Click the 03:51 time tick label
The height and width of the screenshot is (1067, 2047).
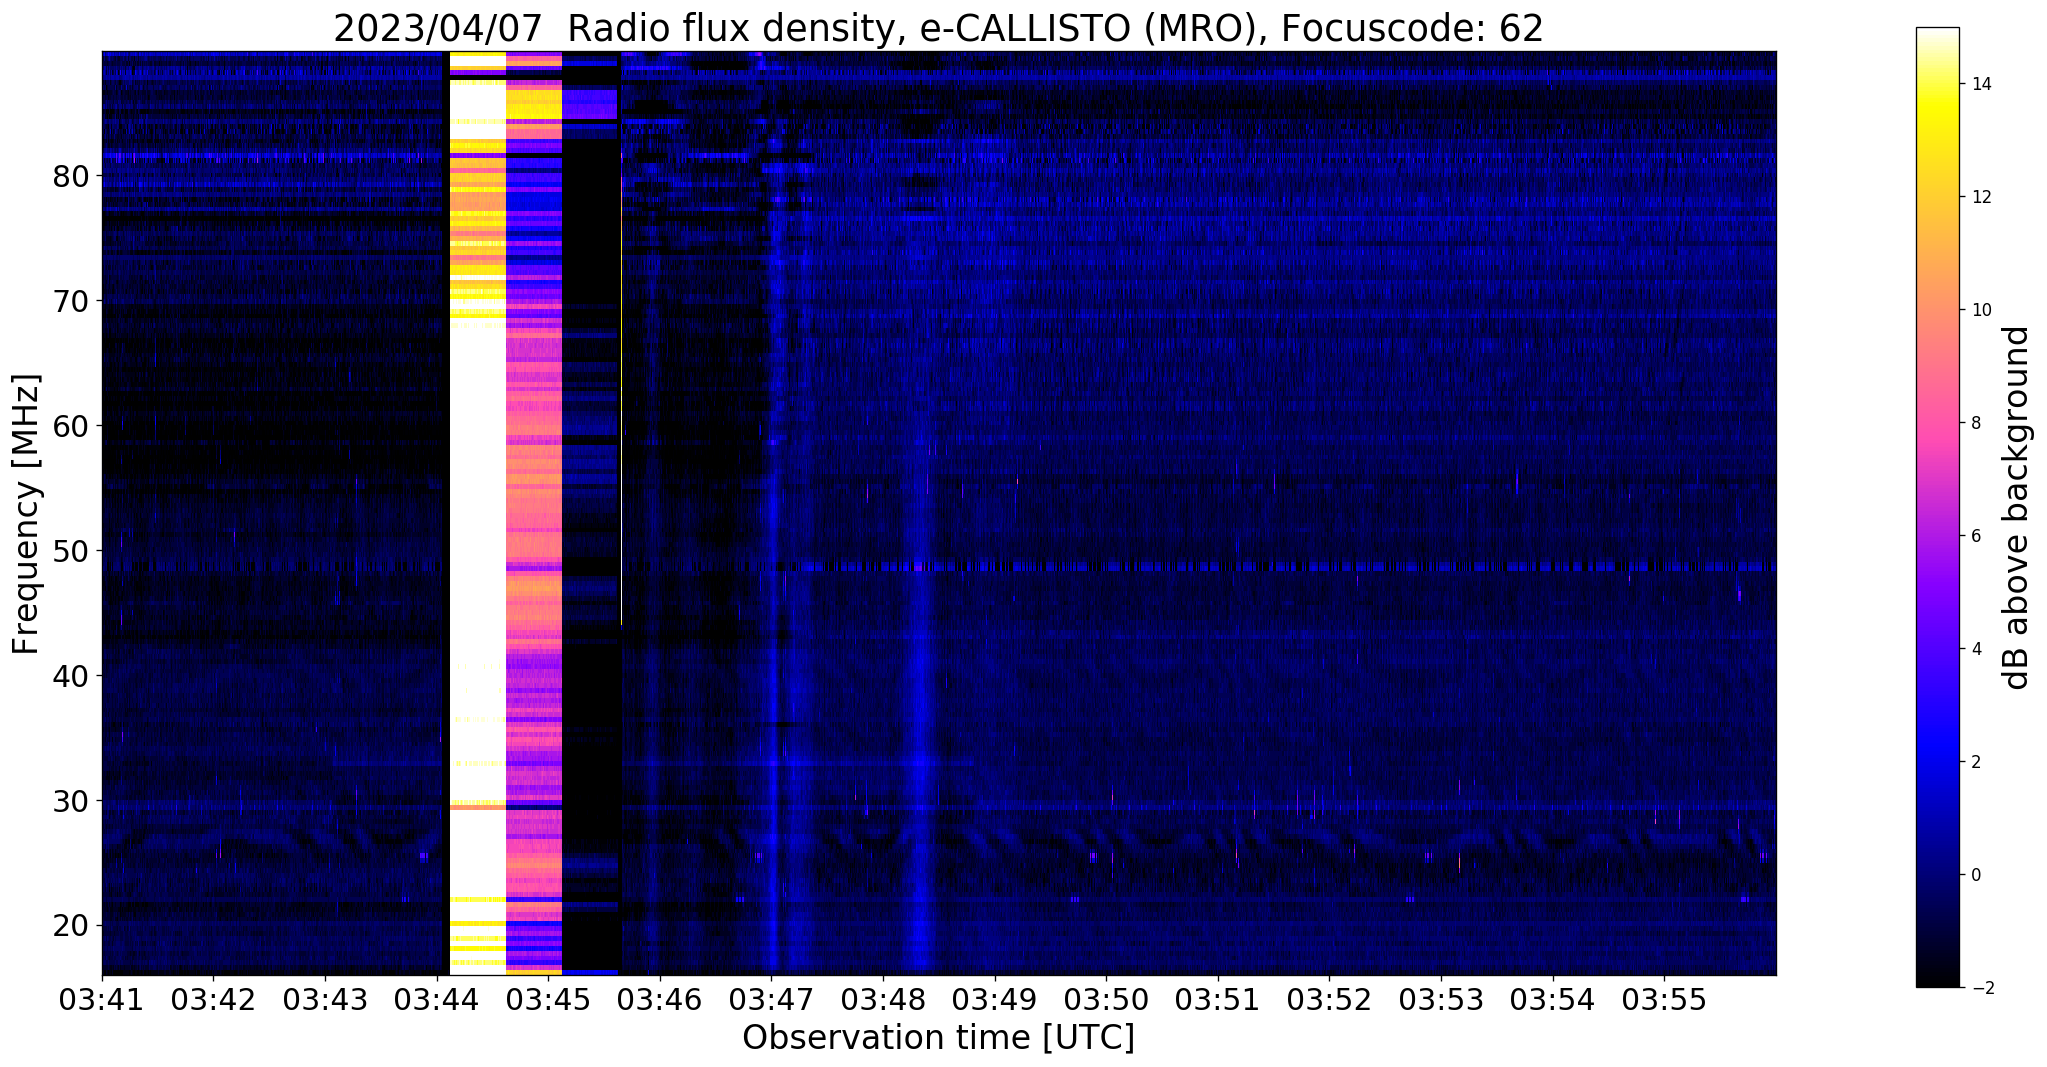click(1218, 1001)
